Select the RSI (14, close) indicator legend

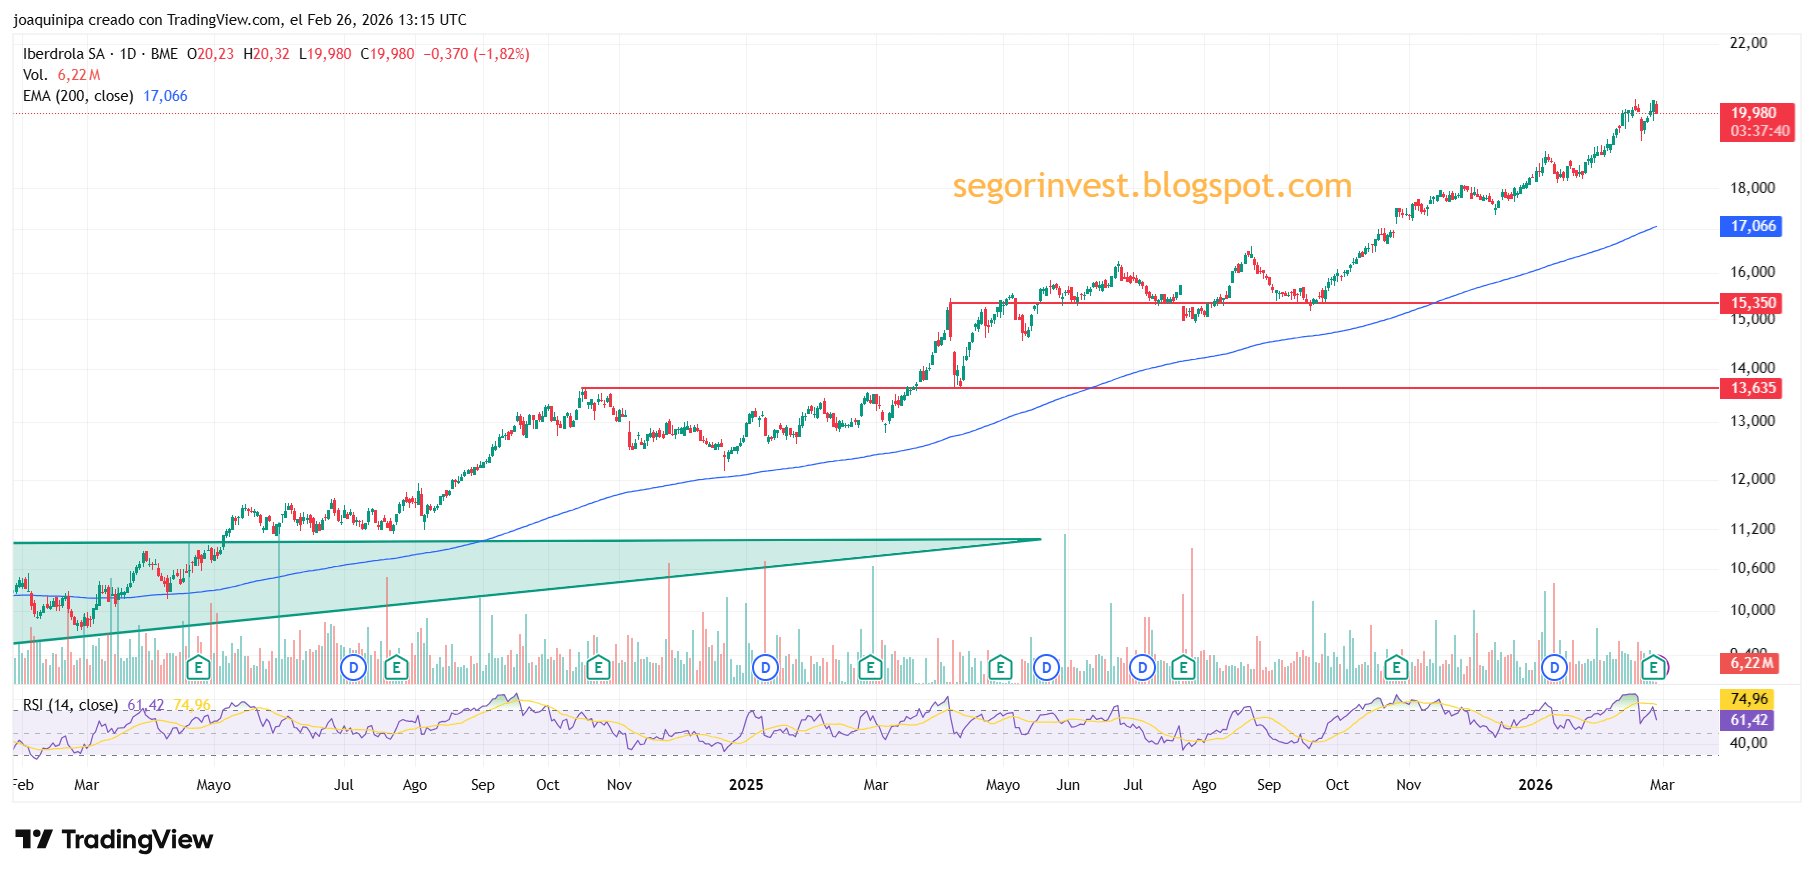pyautogui.click(x=70, y=705)
